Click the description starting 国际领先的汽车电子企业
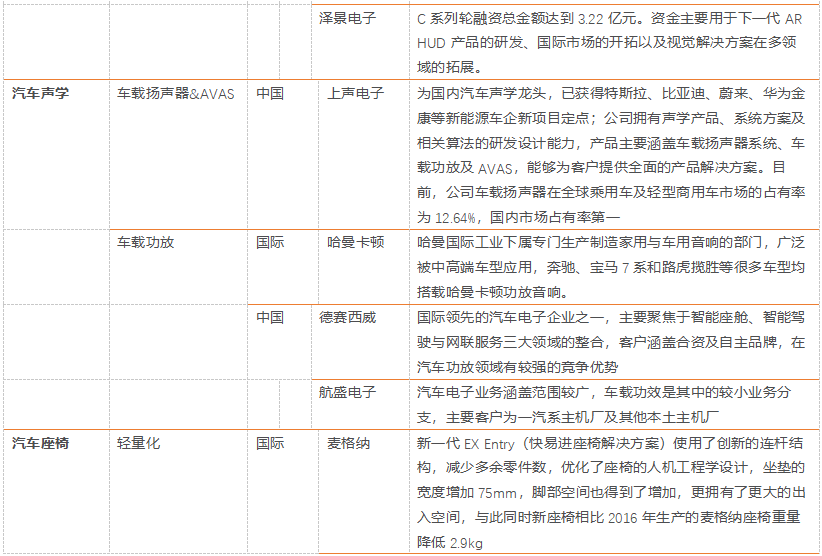 point(611,342)
